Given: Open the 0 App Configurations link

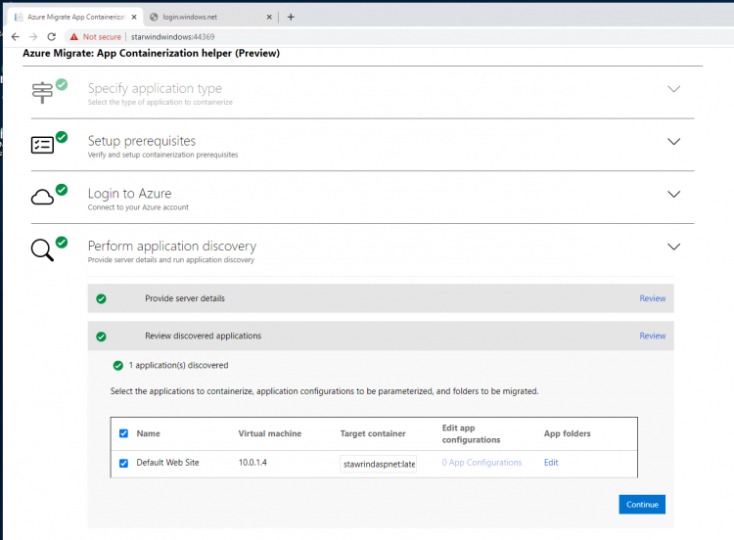Looking at the screenshot, I should click(482, 462).
